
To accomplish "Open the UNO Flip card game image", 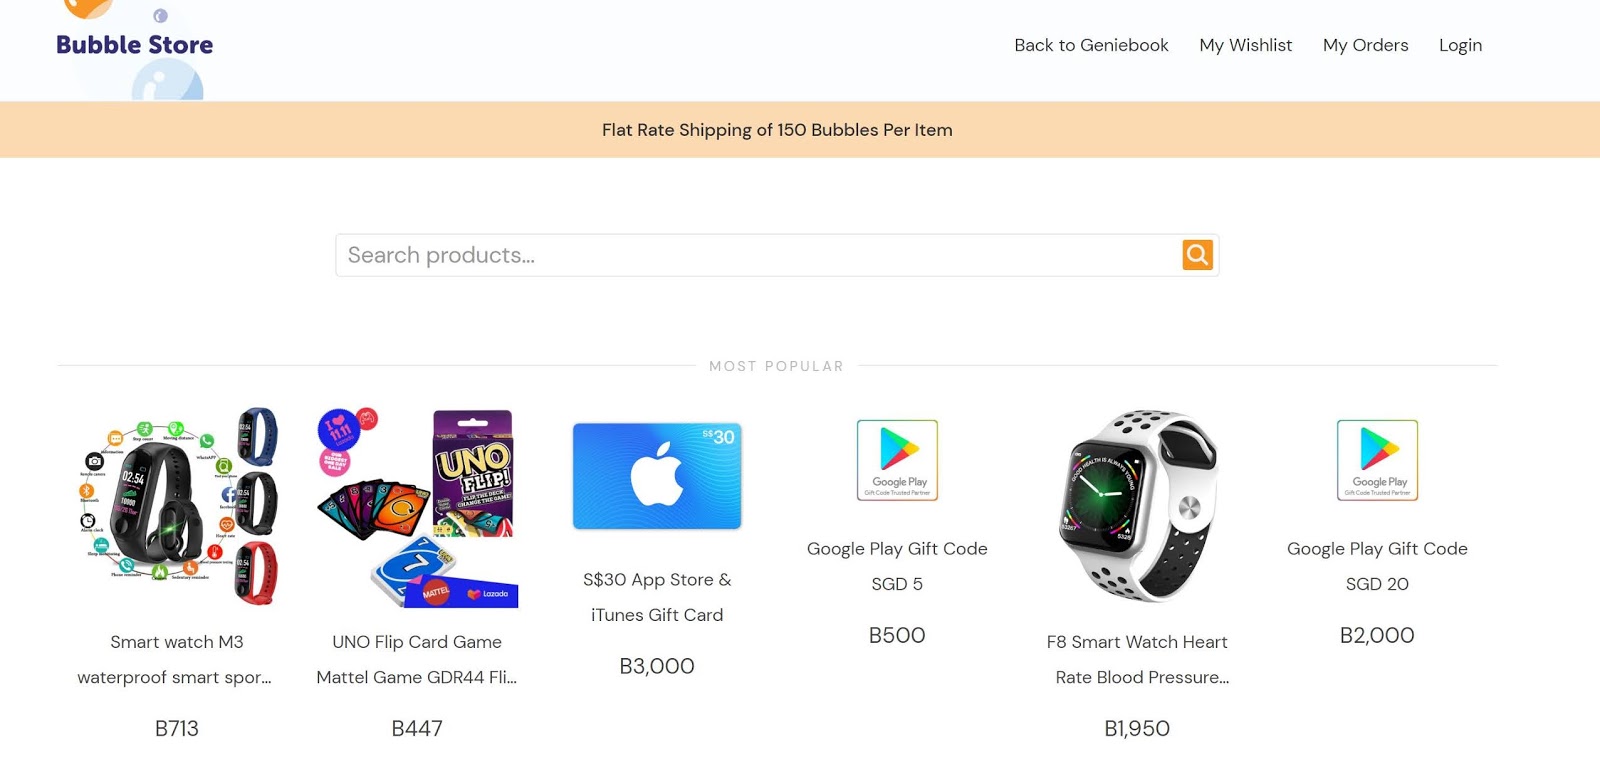I will tap(417, 507).
